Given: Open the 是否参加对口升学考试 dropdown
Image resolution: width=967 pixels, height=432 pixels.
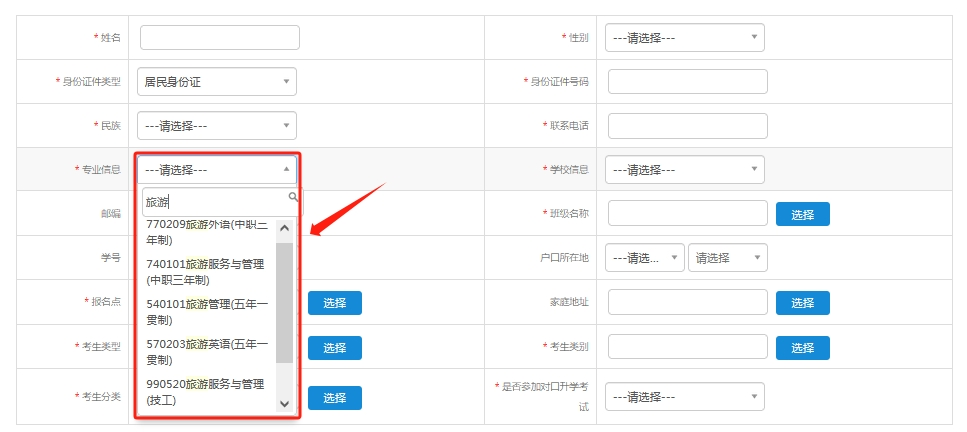Looking at the screenshot, I should (x=685, y=396).
